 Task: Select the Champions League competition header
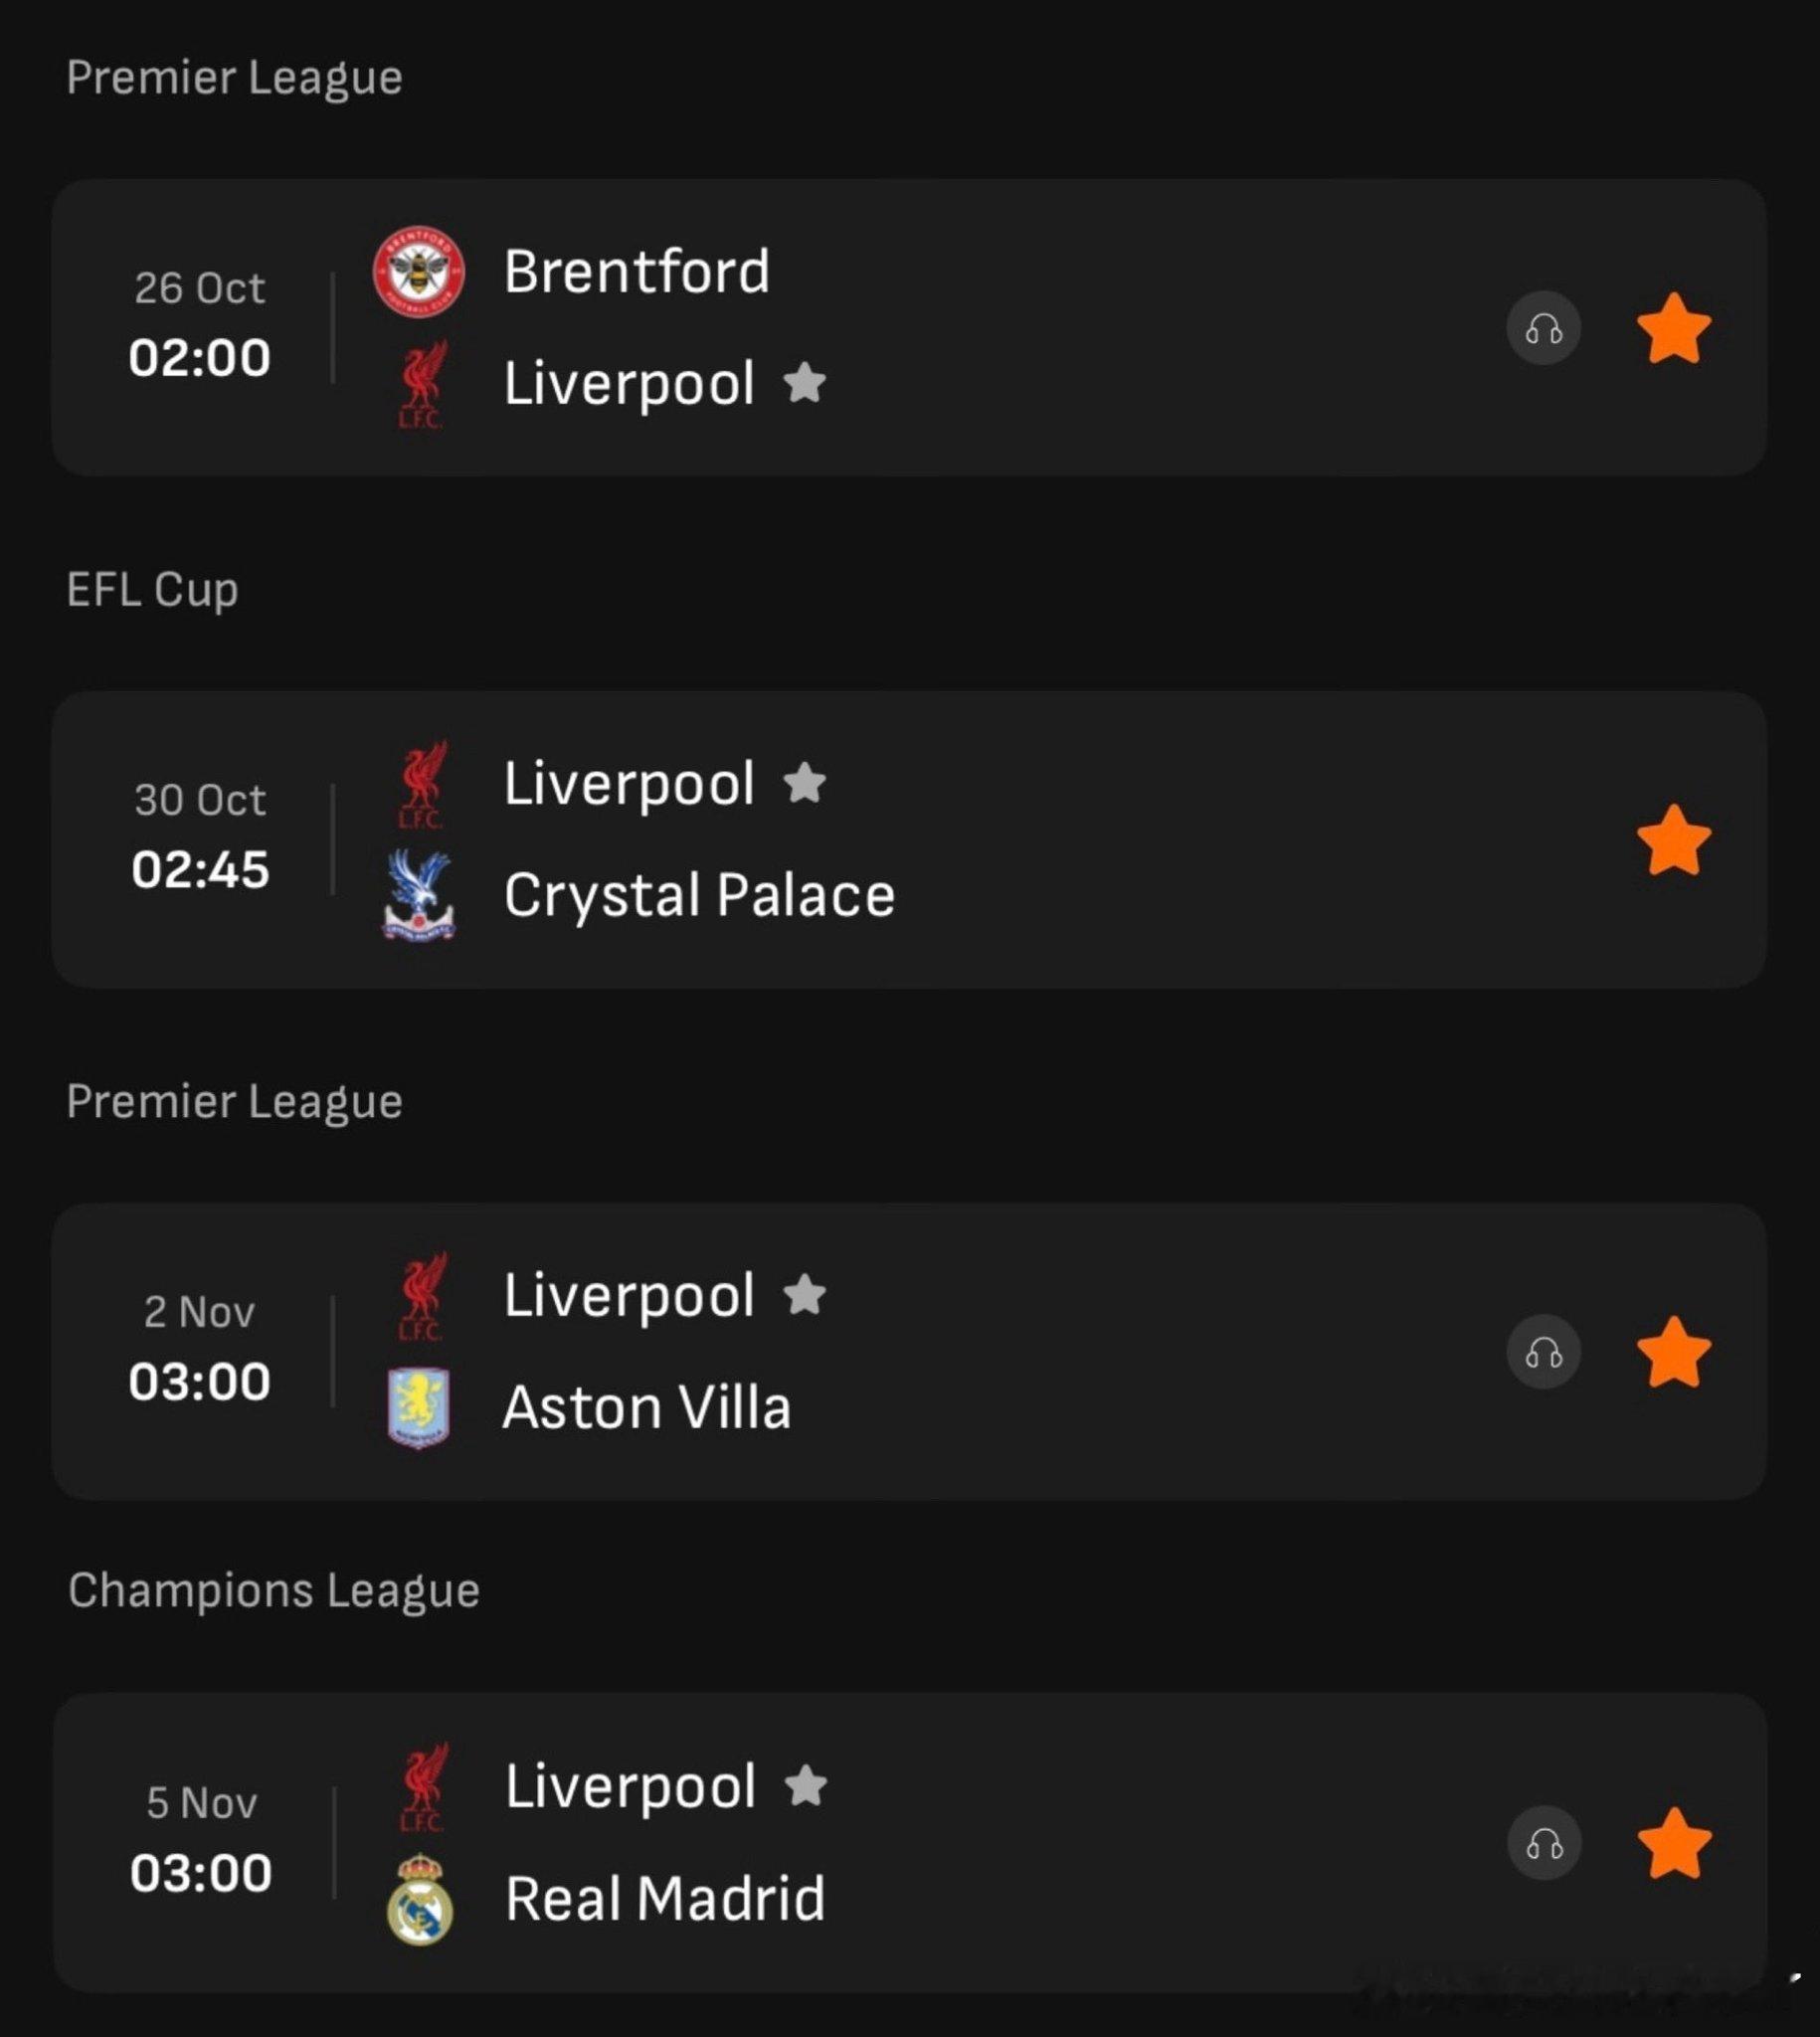[x=273, y=1590]
